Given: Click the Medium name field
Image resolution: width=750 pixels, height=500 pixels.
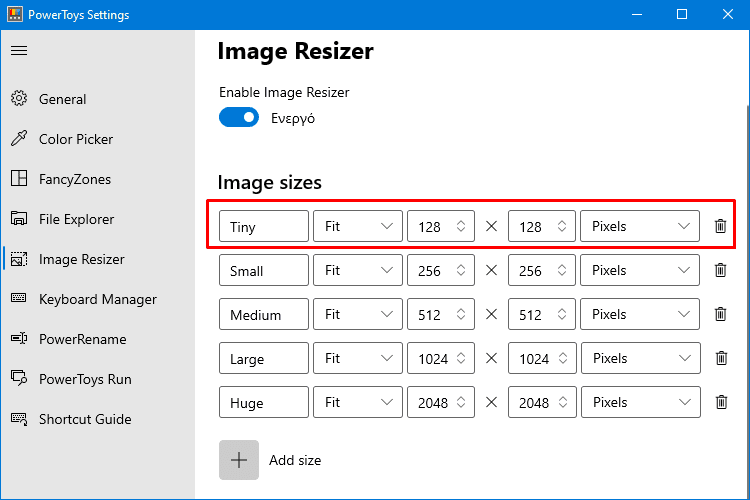Looking at the screenshot, I should click(x=264, y=314).
